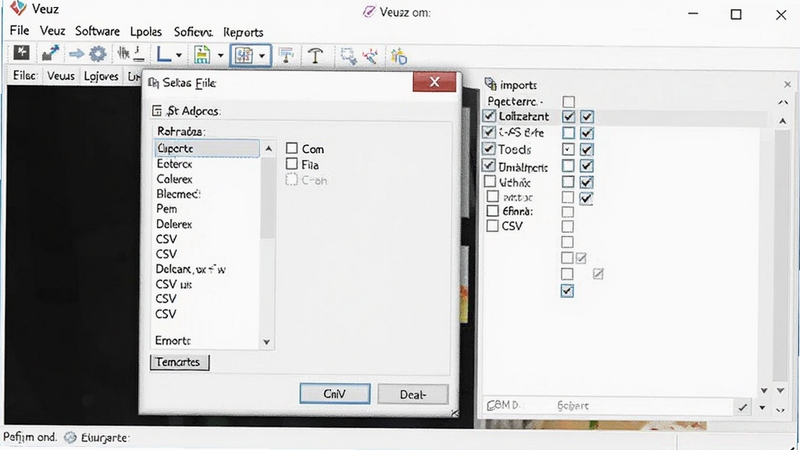The height and width of the screenshot is (450, 800).
Task: Tick the Com checkbox
Action: click(291, 148)
